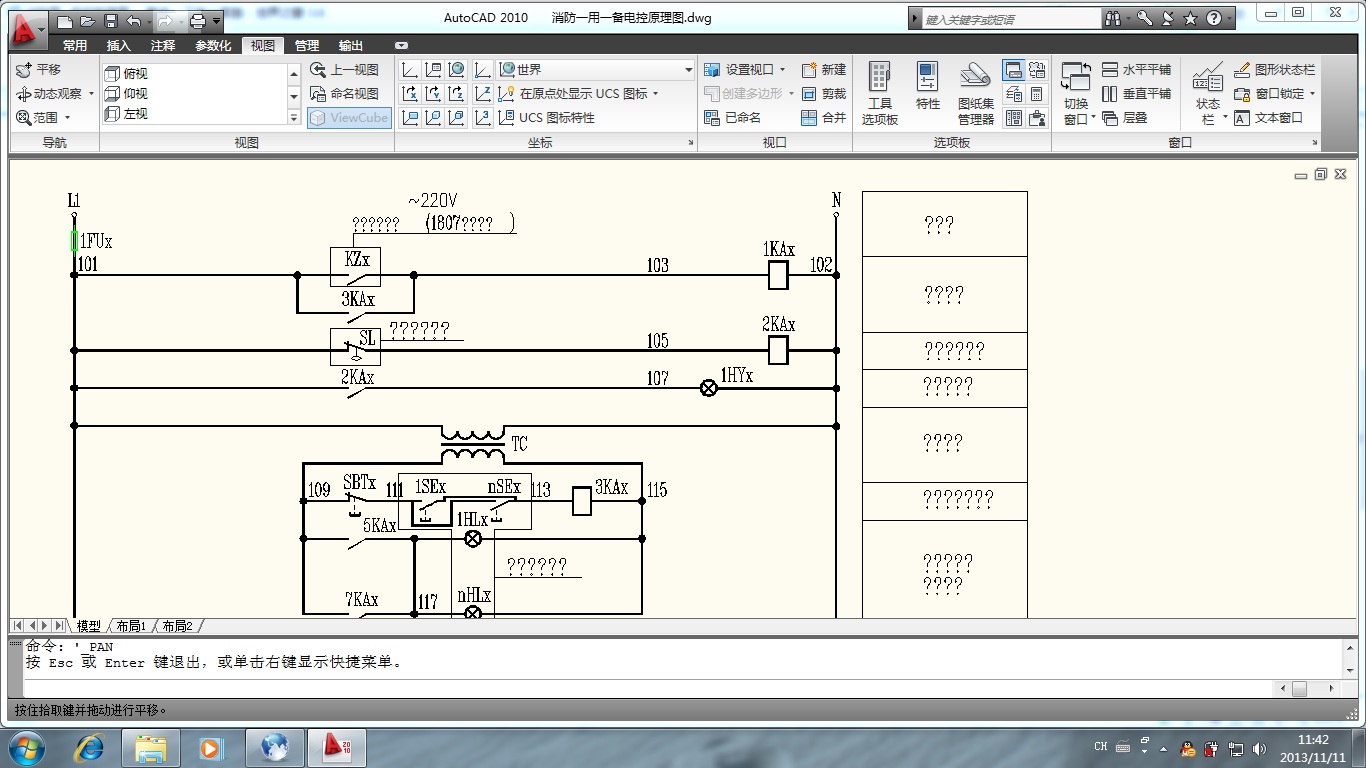Toggle the 文本窗口 text window

1268,118
